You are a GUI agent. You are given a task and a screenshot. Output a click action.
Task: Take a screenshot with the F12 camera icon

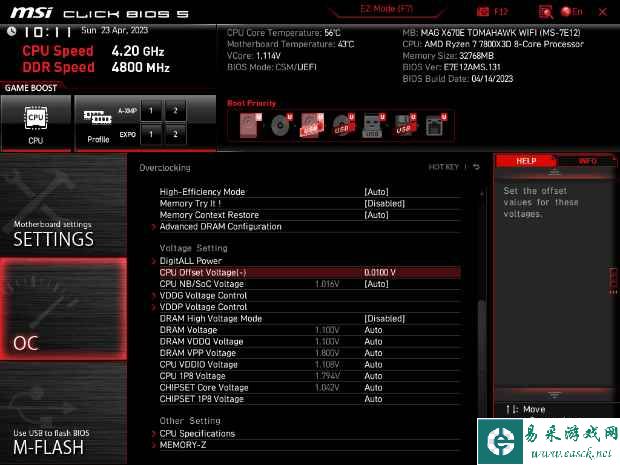[x=483, y=12]
